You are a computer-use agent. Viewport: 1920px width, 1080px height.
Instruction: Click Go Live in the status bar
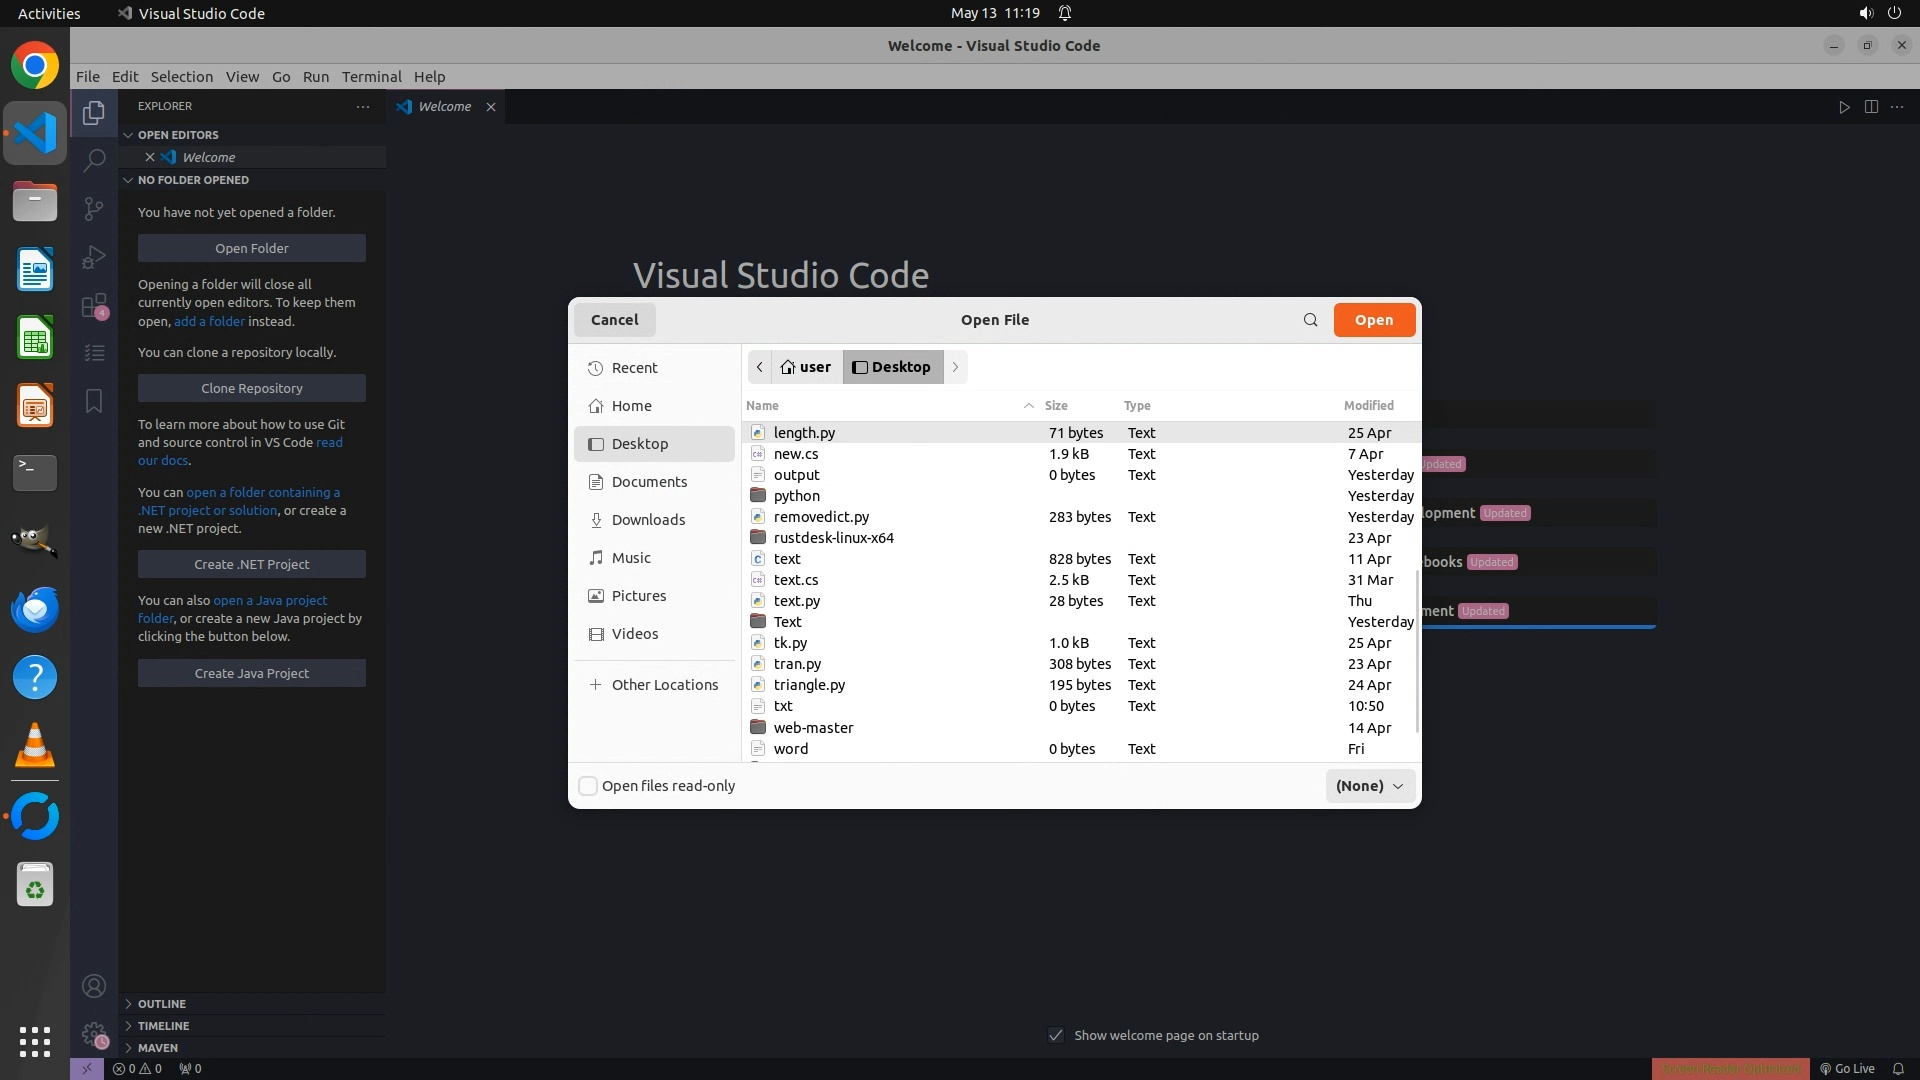click(1847, 1068)
